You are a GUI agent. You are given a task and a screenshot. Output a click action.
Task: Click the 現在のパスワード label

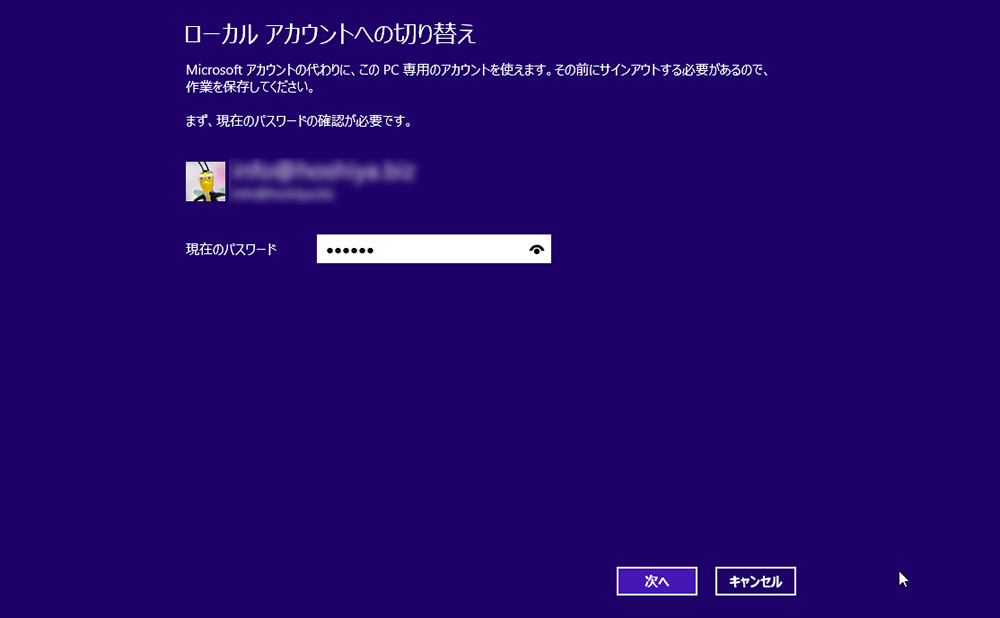click(x=232, y=249)
